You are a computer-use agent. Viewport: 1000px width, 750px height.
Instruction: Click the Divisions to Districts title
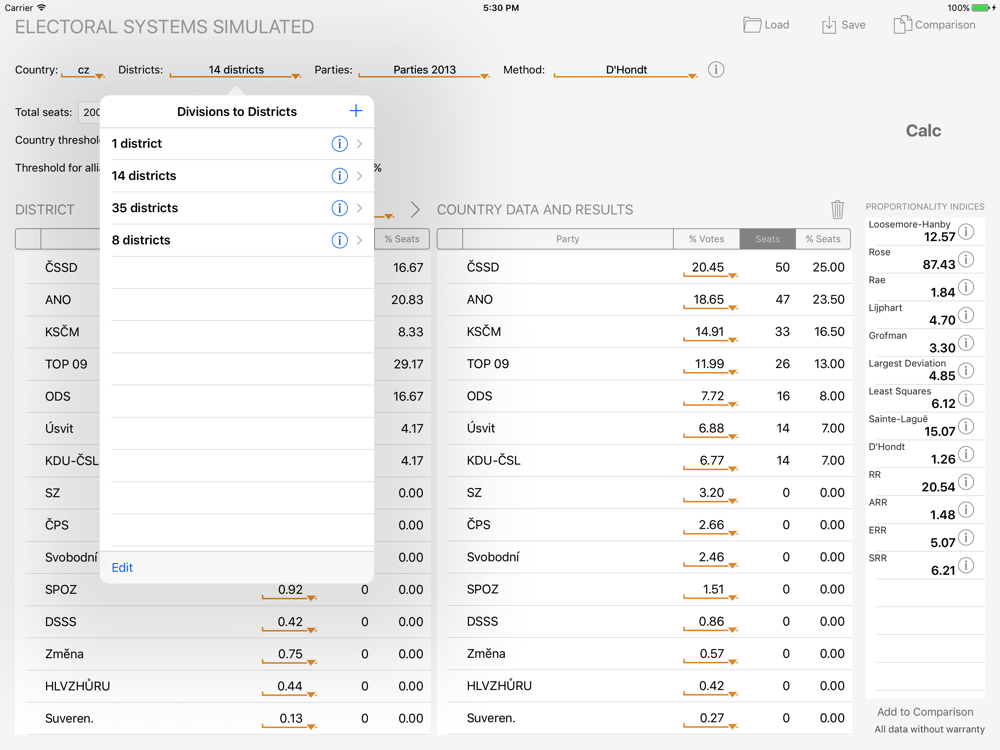coord(237,112)
